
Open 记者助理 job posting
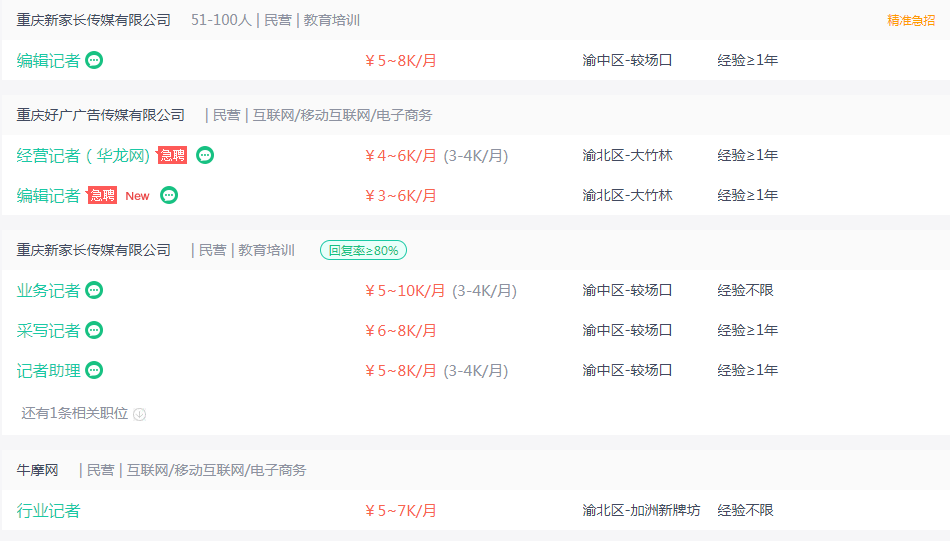pyautogui.click(x=48, y=371)
